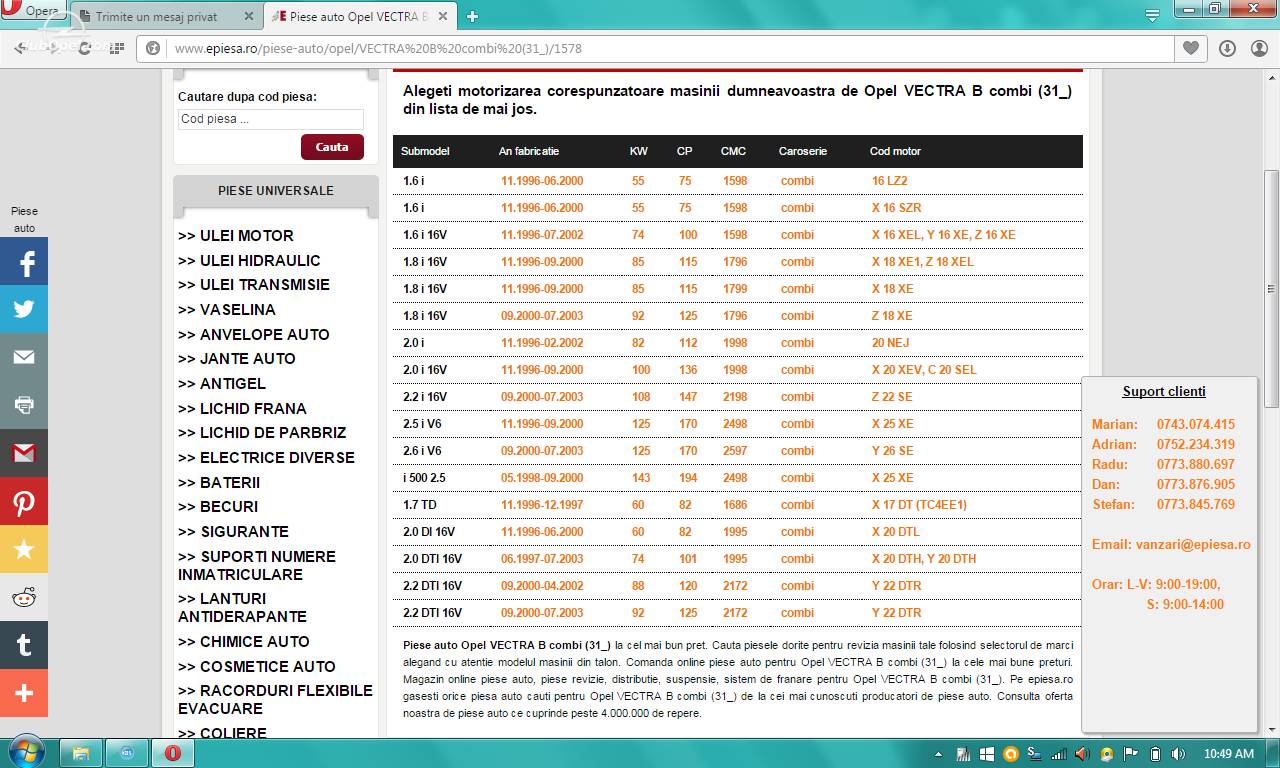This screenshot has height=768, width=1280.
Task: Click Opera icon in the taskbar
Action: pyautogui.click(x=173, y=752)
